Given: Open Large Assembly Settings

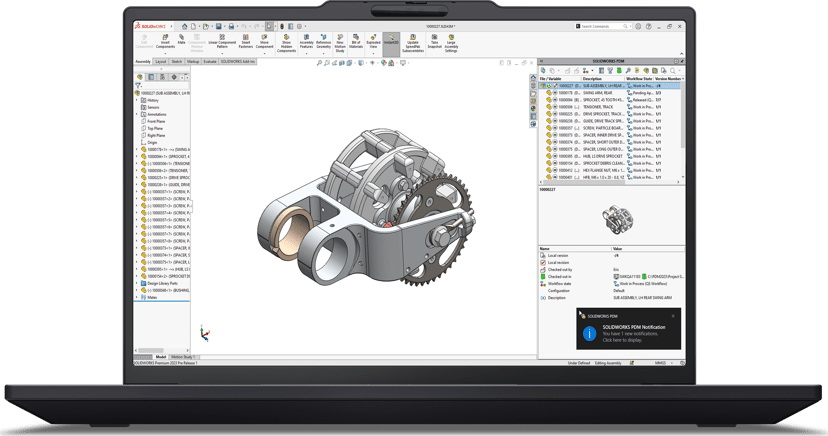Looking at the screenshot, I should (x=451, y=43).
